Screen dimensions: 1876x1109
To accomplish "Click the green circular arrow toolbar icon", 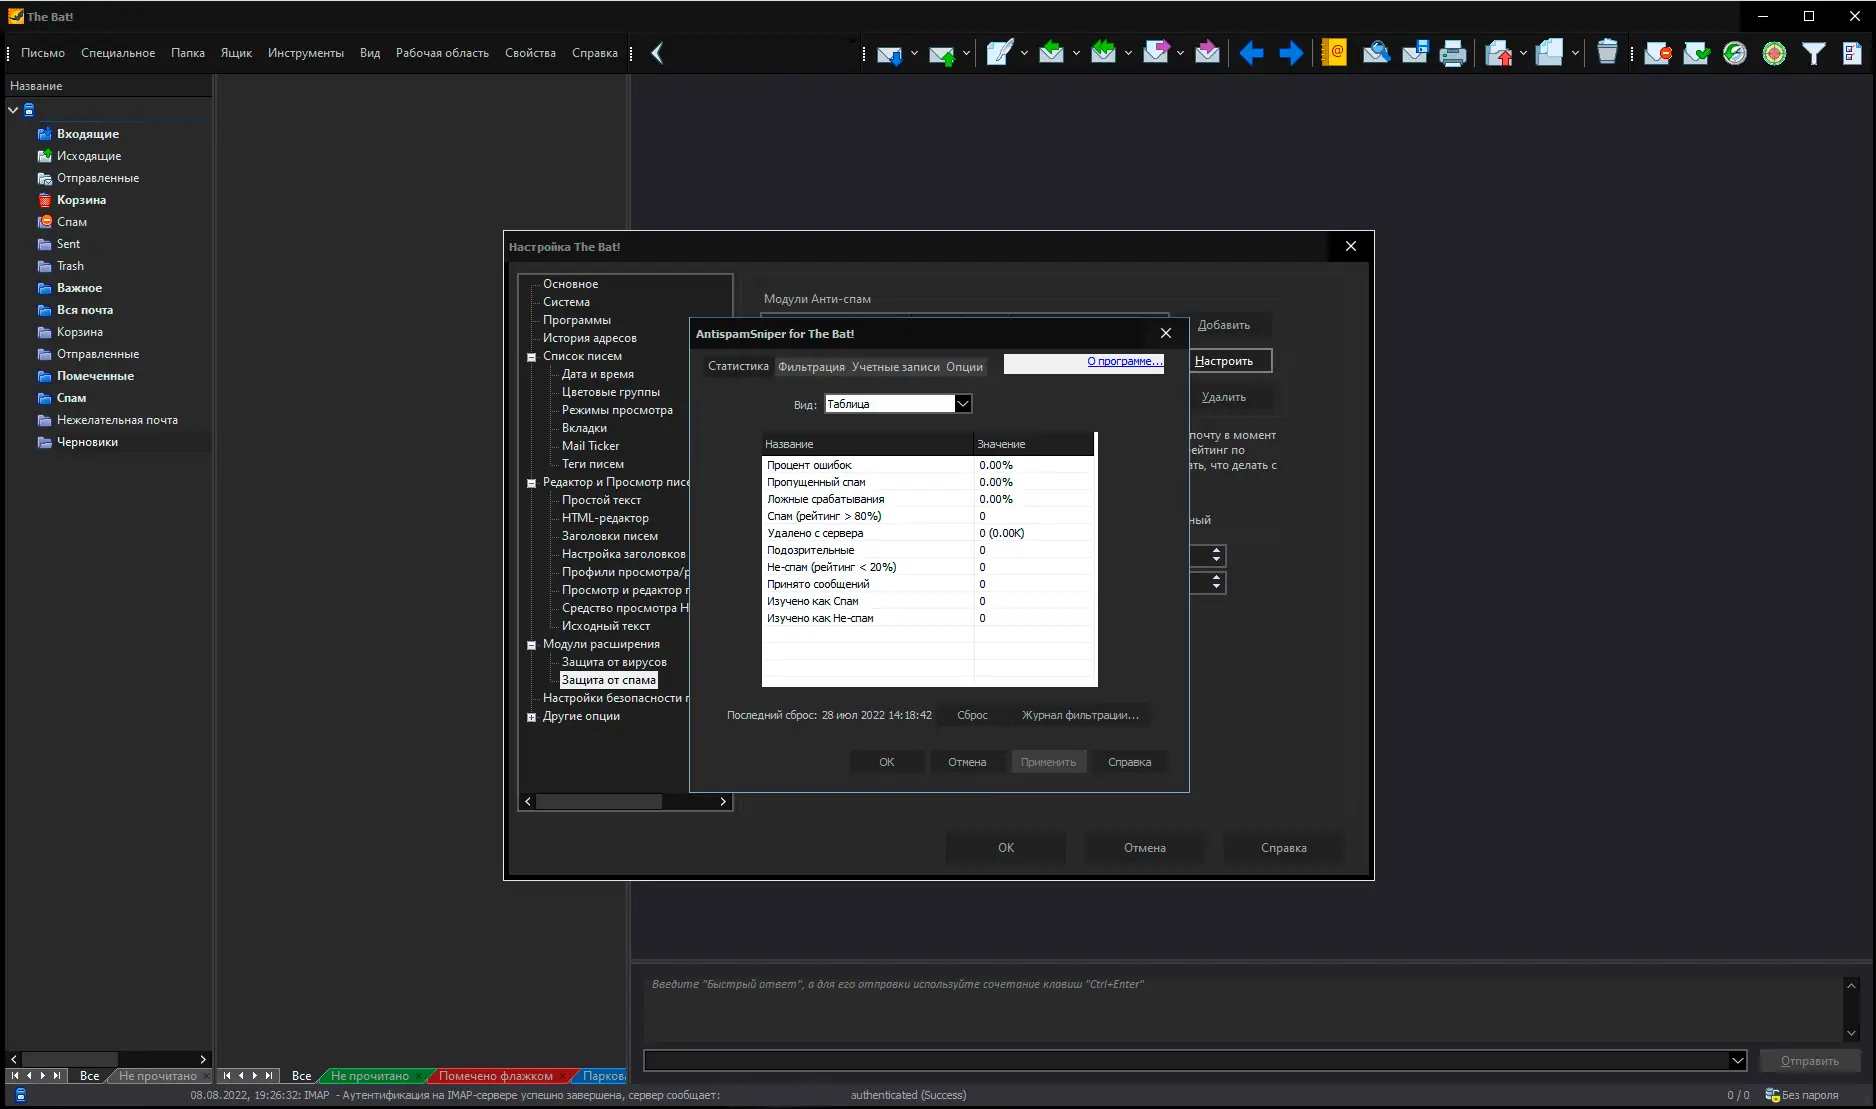I will pyautogui.click(x=1735, y=53).
